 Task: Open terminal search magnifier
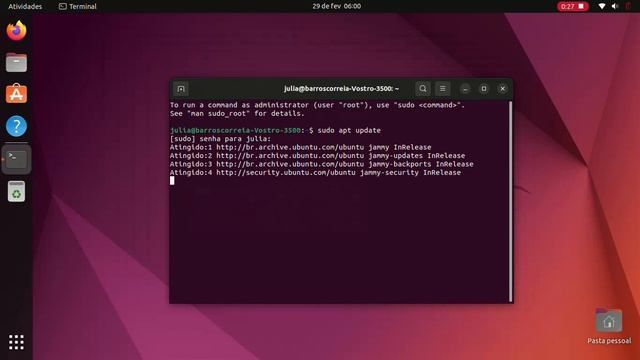(x=423, y=89)
